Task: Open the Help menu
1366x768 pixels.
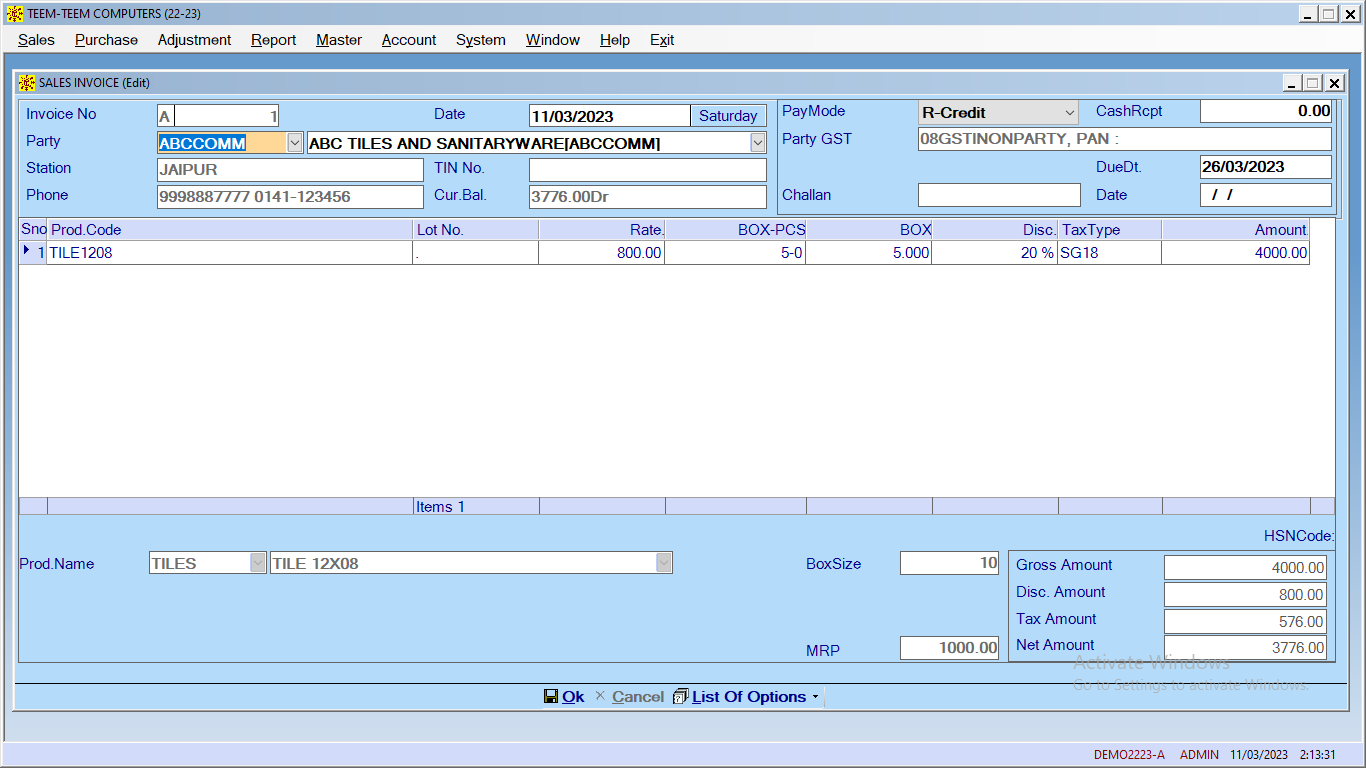Action: [x=615, y=40]
